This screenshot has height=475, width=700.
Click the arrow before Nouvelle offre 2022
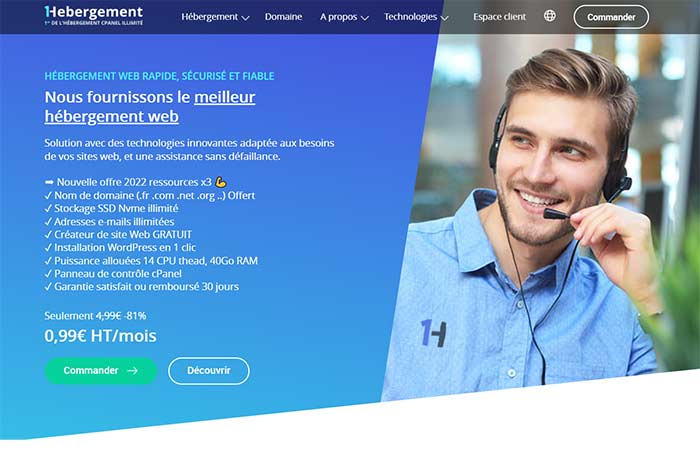tap(49, 182)
